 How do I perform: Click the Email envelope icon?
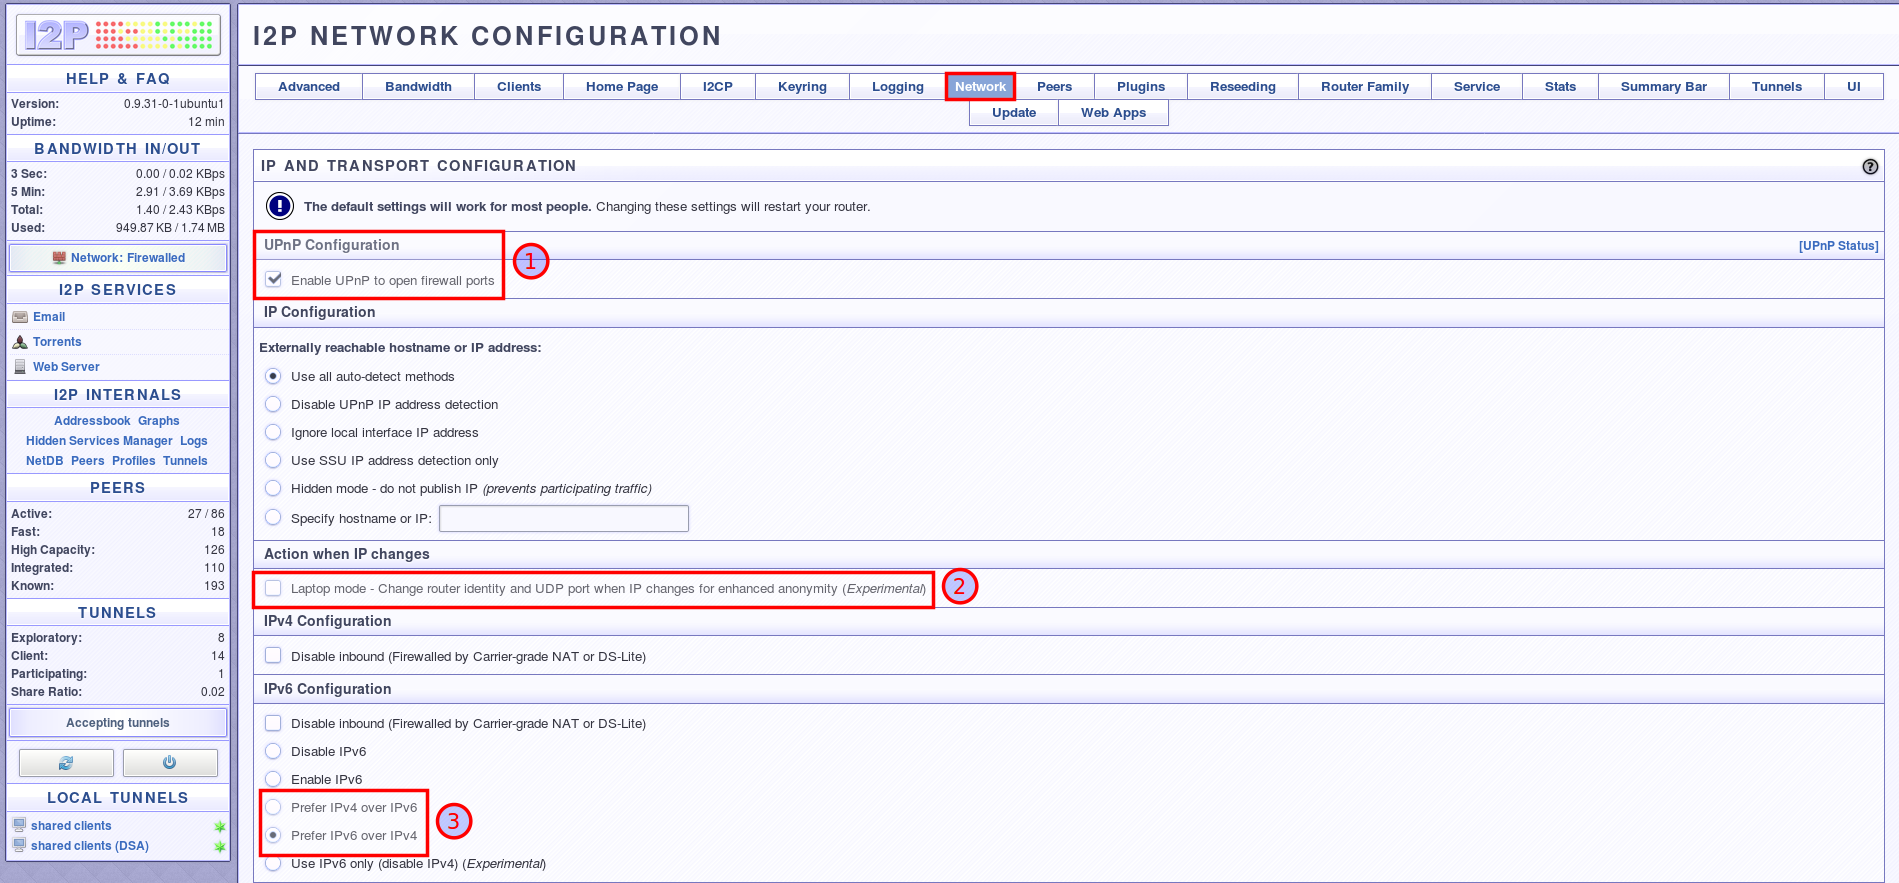20,317
